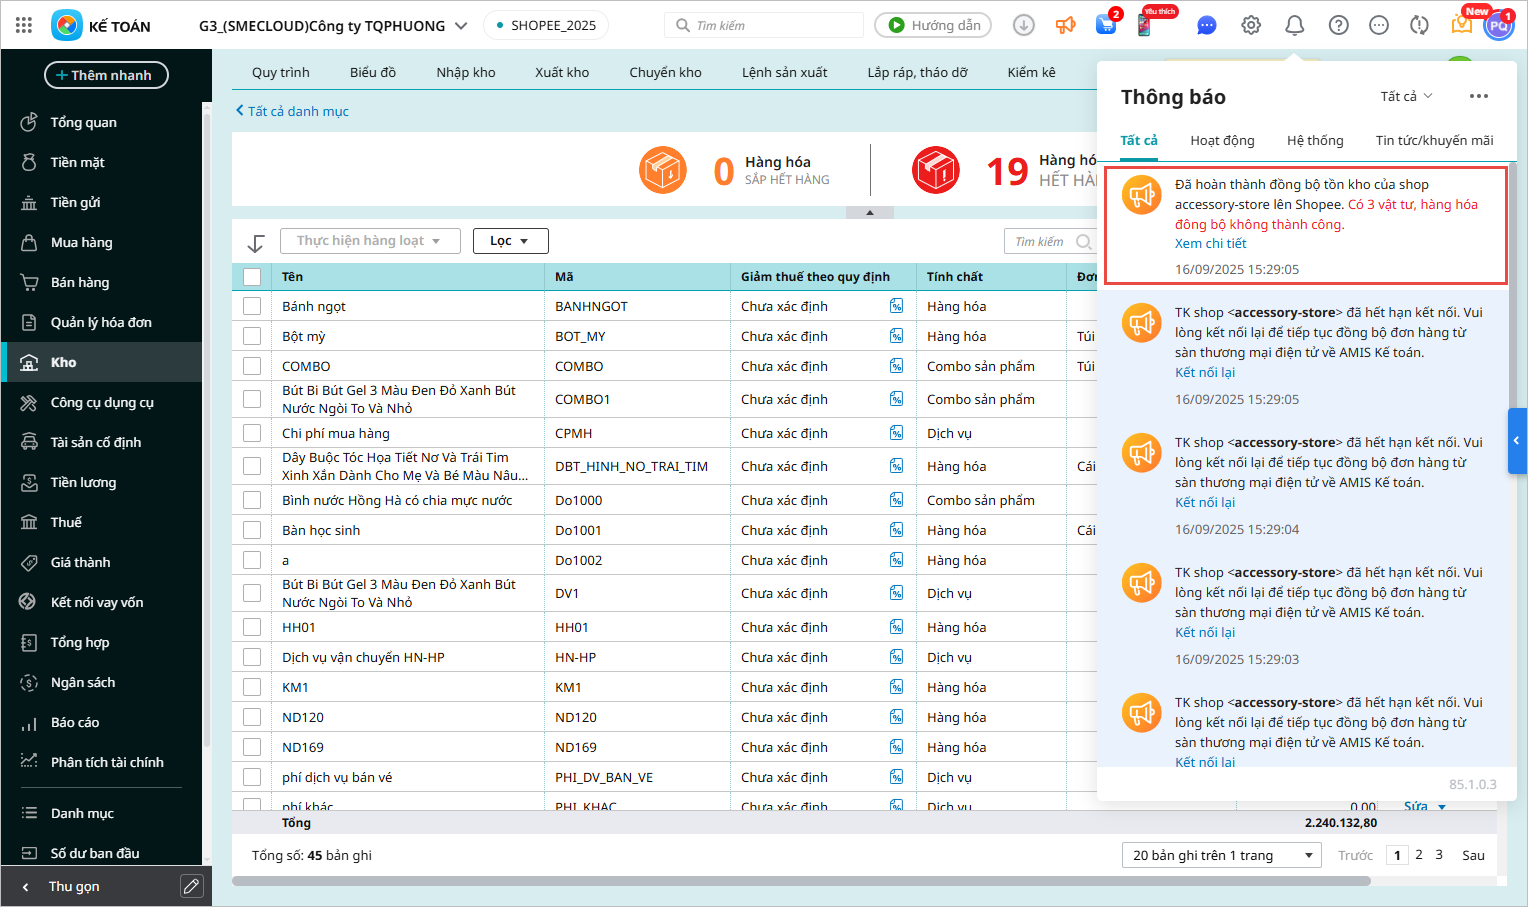
Task: Click the settings gear icon in header
Action: pos(1251,25)
